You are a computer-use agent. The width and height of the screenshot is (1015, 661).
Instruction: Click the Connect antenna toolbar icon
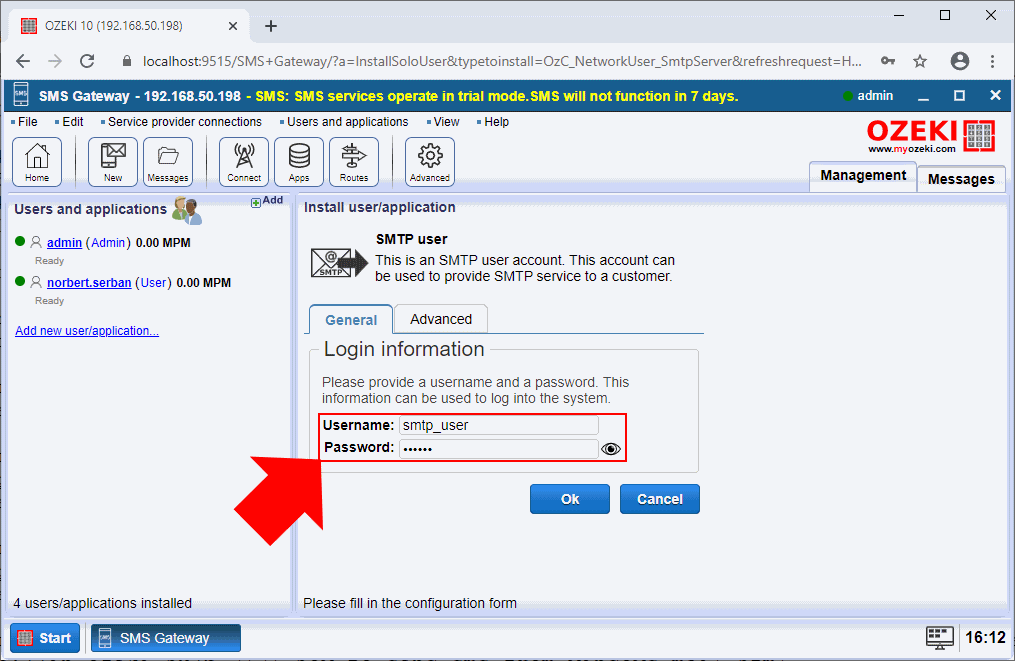[x=244, y=162]
